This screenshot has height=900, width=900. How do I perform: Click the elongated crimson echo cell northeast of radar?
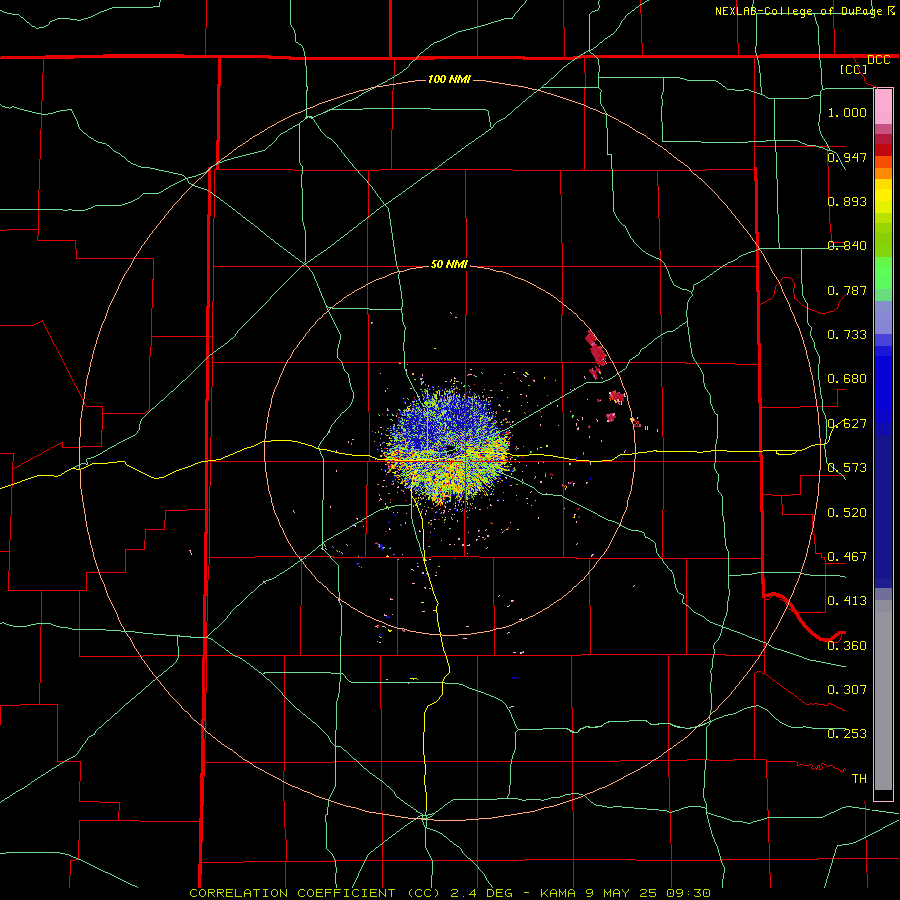click(x=595, y=348)
